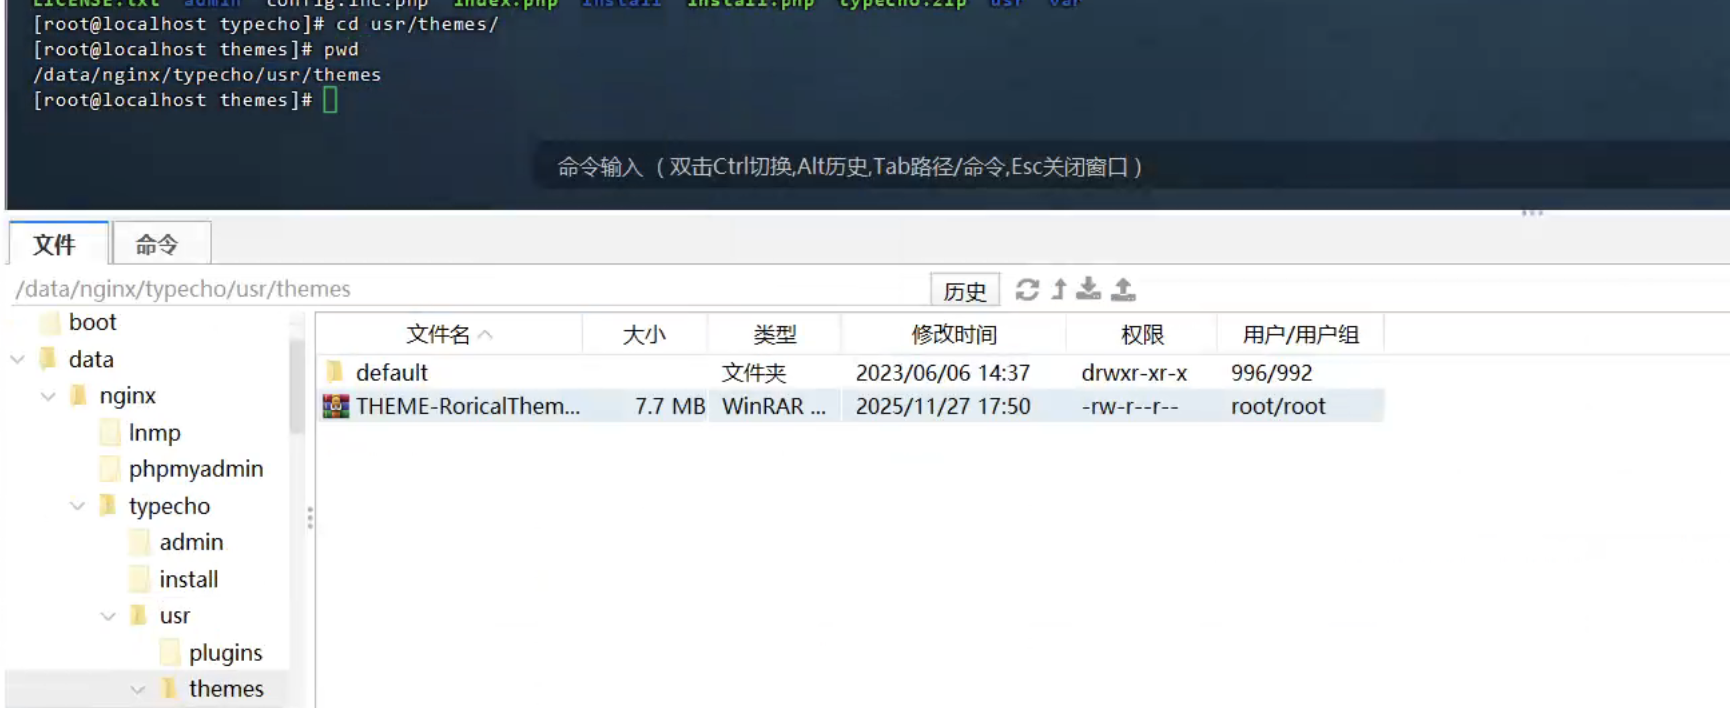The image size is (1730, 708).
Task: Collapse the nginx tree node
Action: (47, 396)
